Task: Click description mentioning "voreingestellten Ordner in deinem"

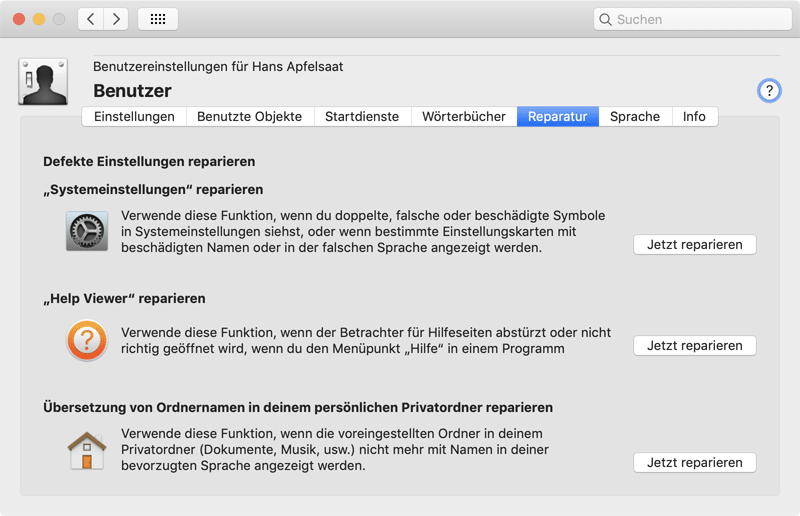Action: (335, 450)
